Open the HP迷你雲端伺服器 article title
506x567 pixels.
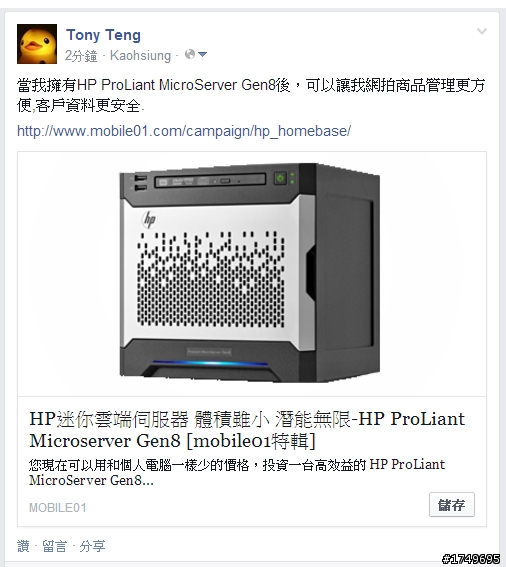pyautogui.click(x=247, y=430)
